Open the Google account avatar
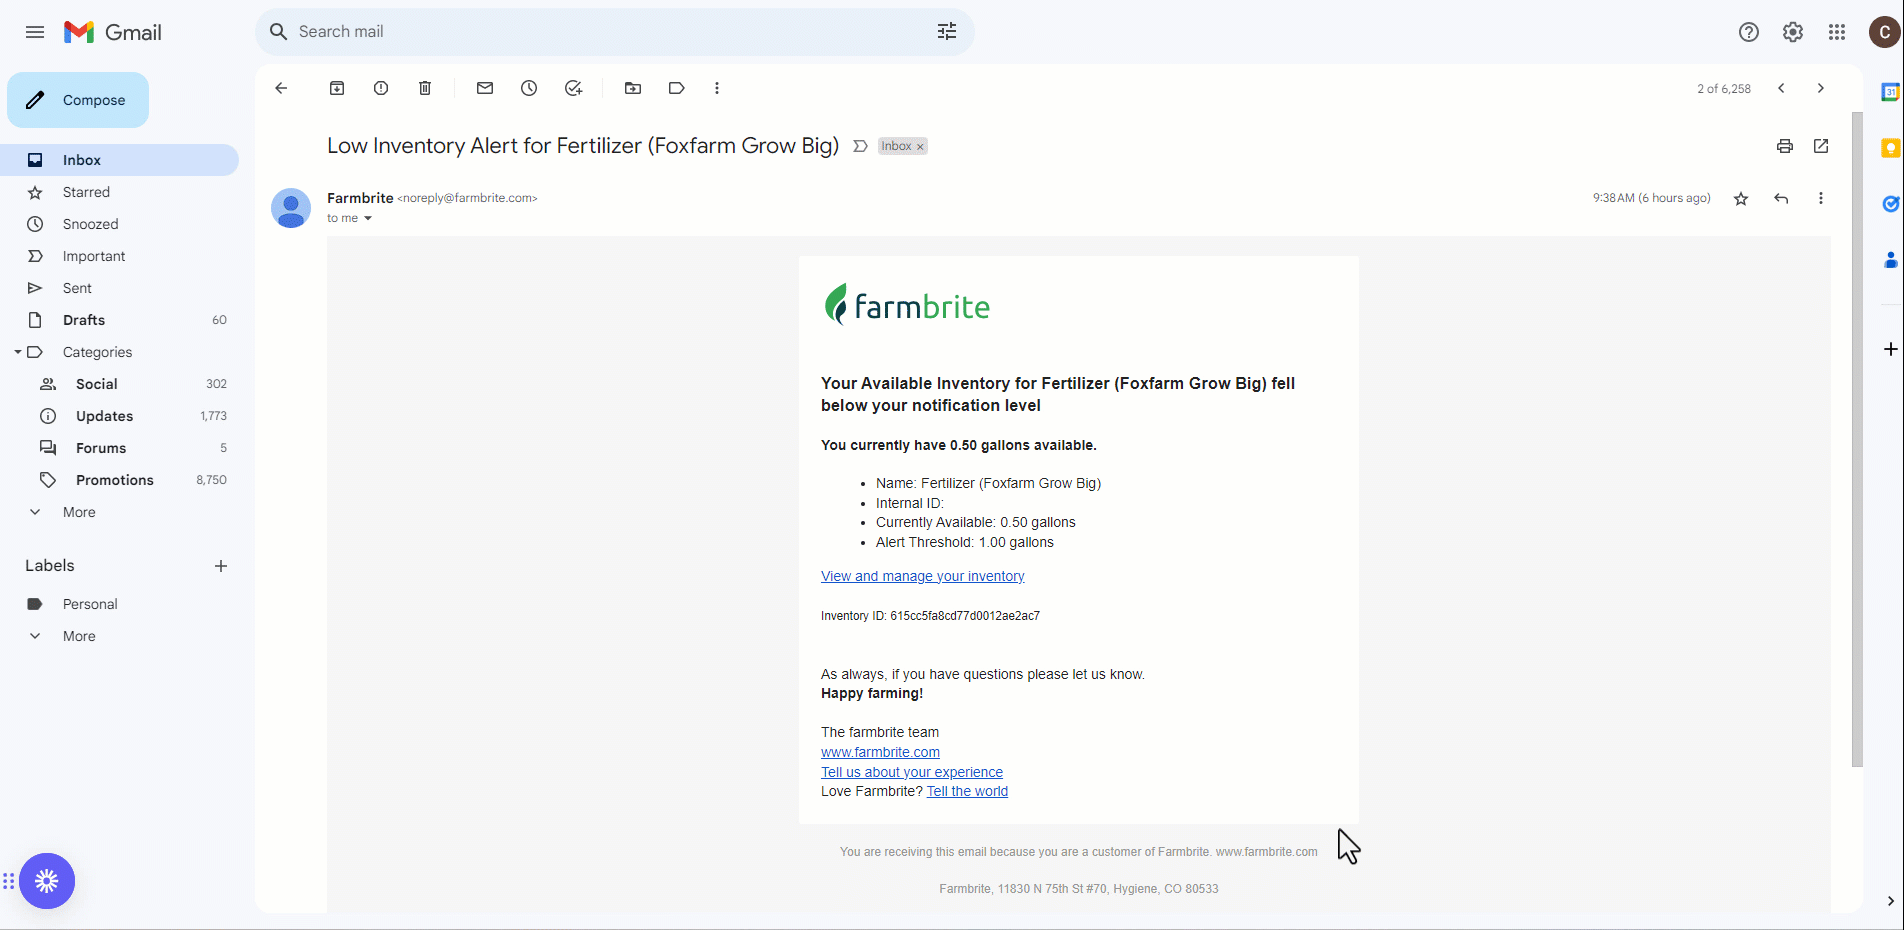1904x930 pixels. click(x=1885, y=32)
